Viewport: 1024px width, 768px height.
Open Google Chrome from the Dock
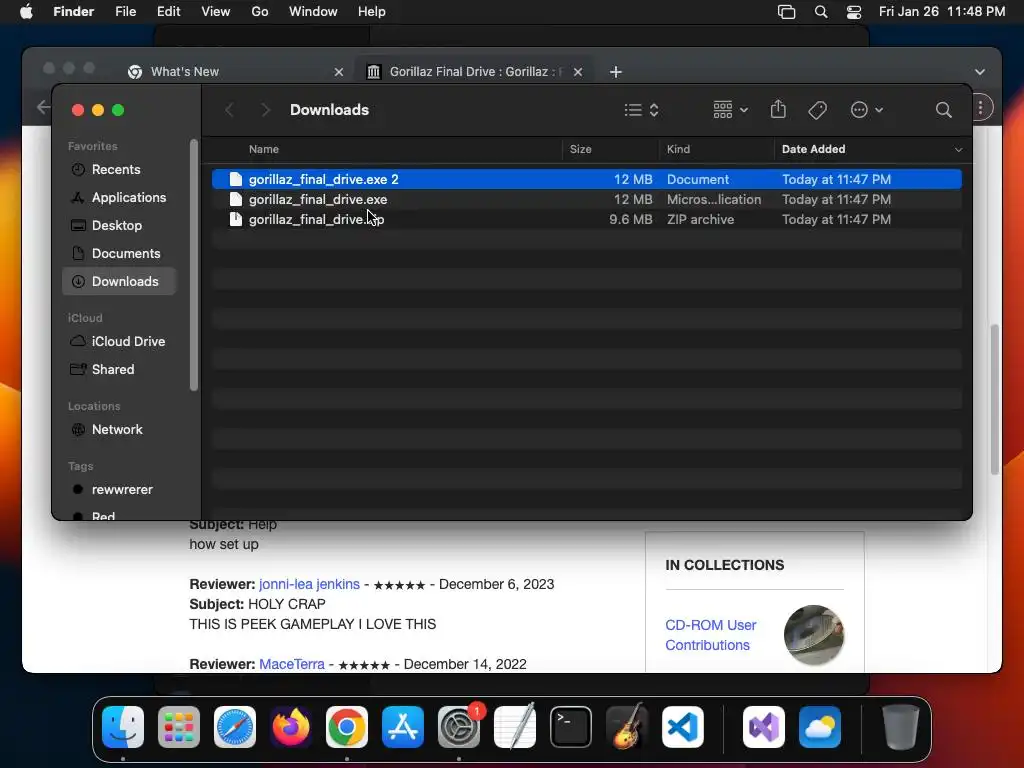347,727
